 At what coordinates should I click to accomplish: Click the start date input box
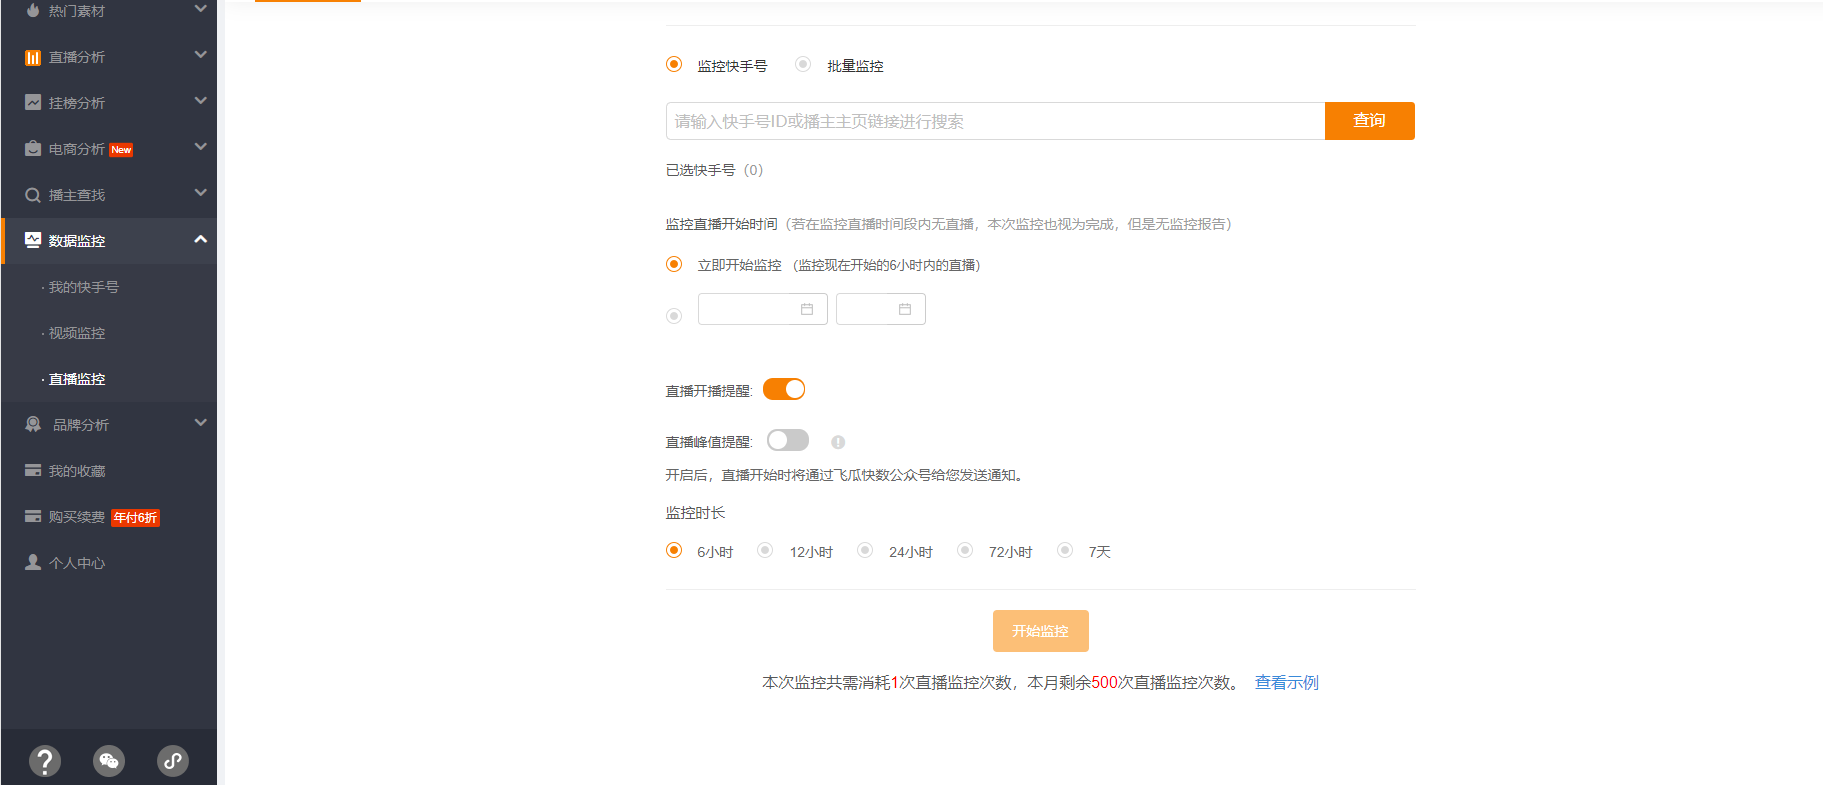point(762,309)
